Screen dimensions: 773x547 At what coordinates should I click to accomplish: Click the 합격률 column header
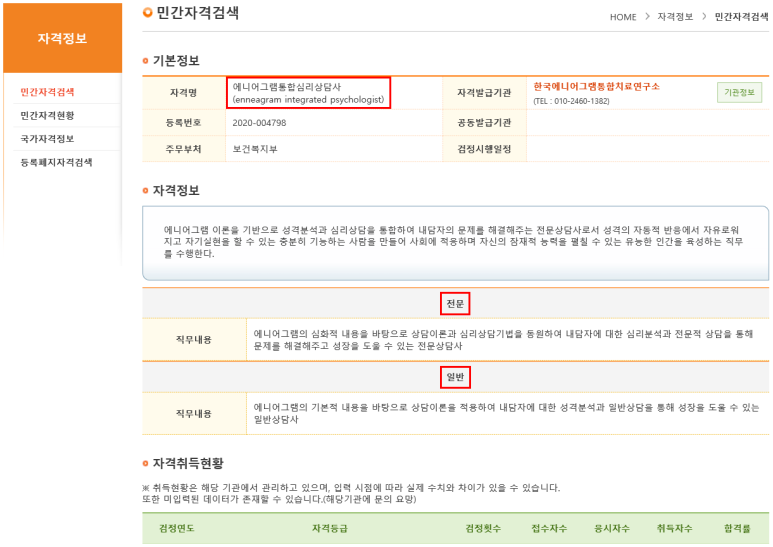pyautogui.click(x=737, y=528)
